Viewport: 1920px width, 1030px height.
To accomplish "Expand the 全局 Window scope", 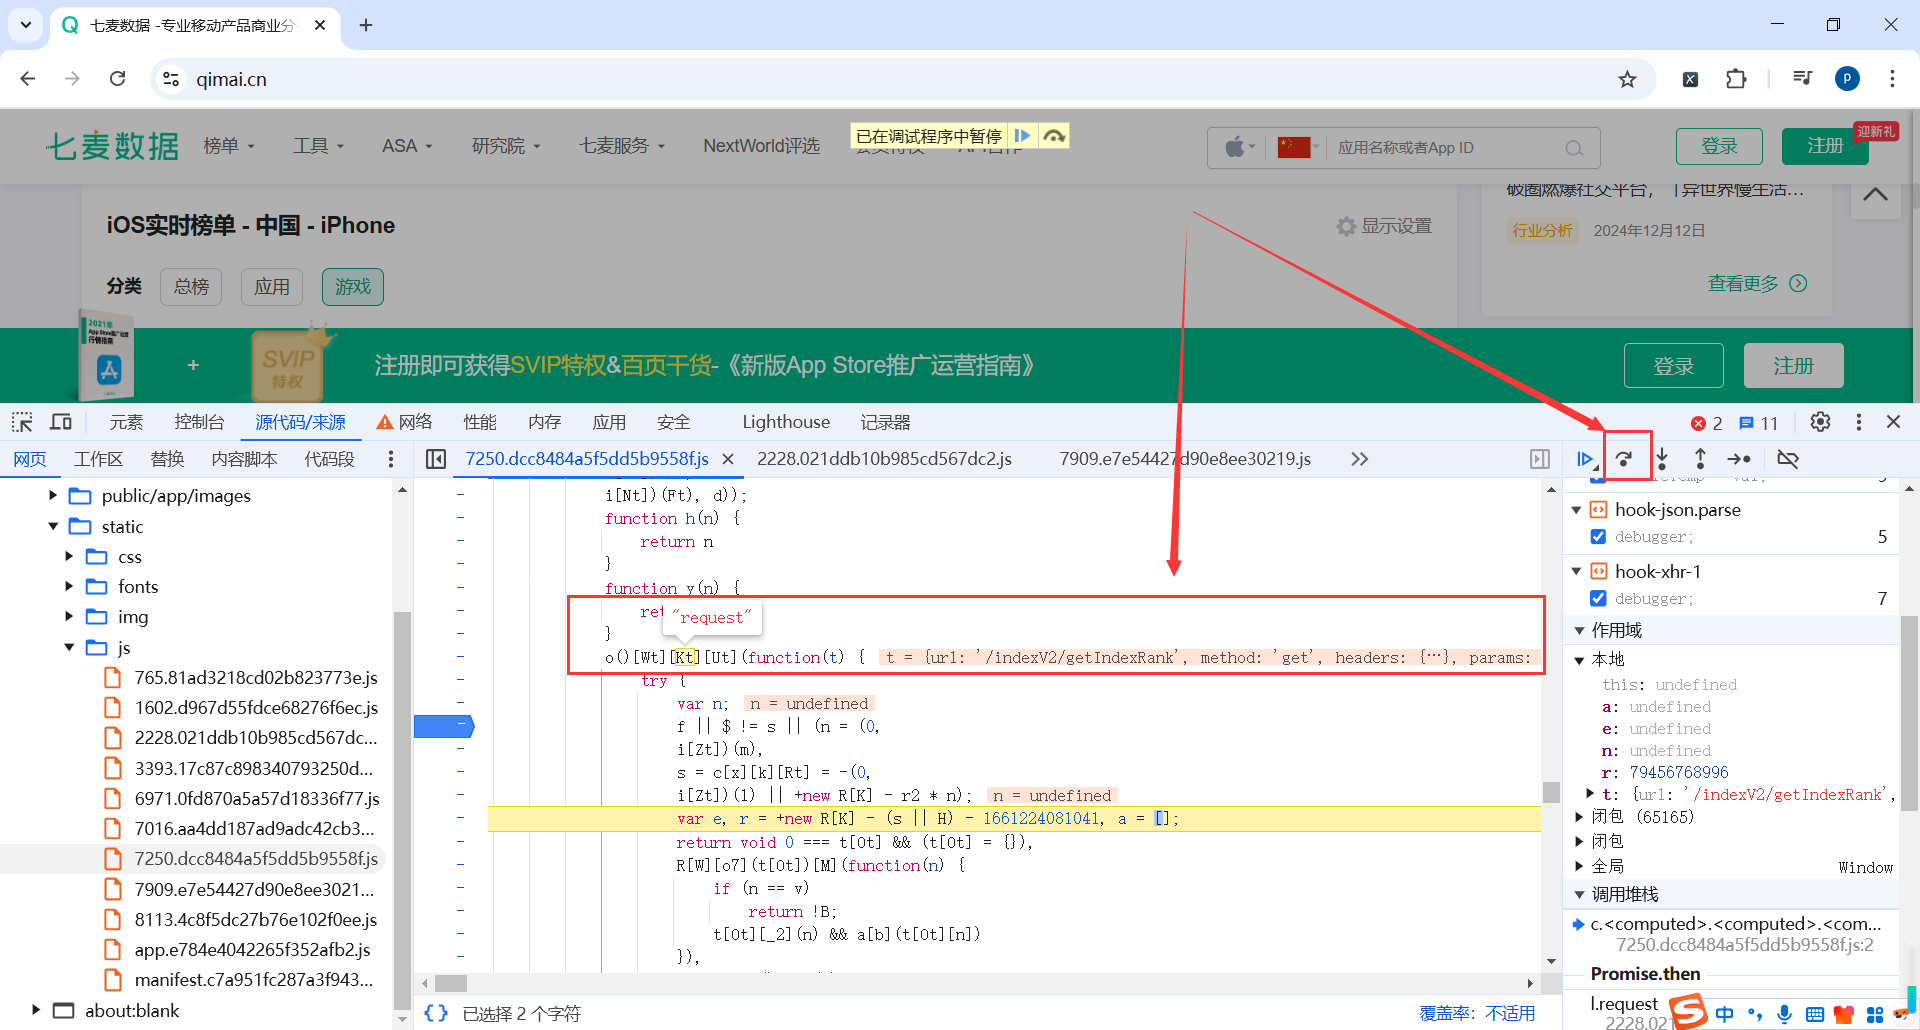I will click(1579, 867).
